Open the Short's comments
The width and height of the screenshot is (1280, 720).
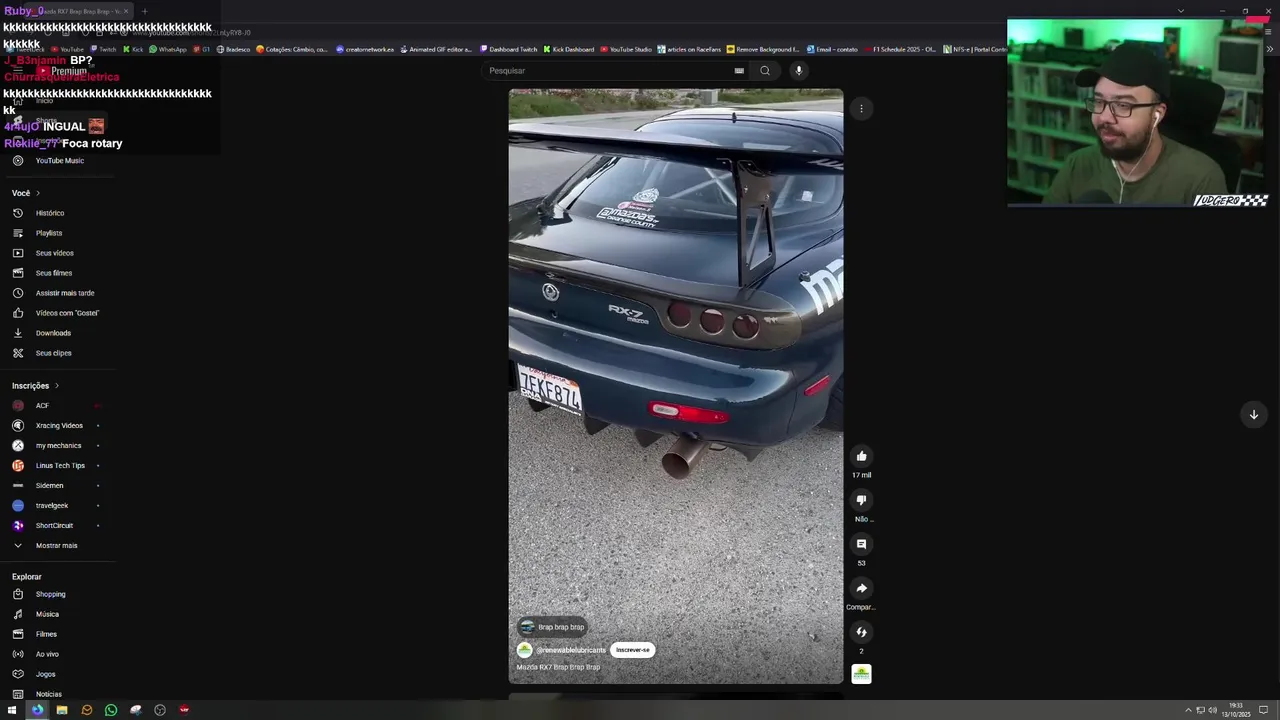[x=861, y=544]
